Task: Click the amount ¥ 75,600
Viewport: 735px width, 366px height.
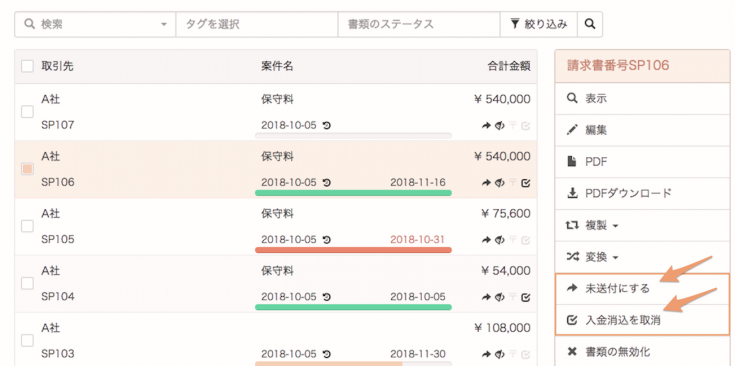Action: (506, 214)
